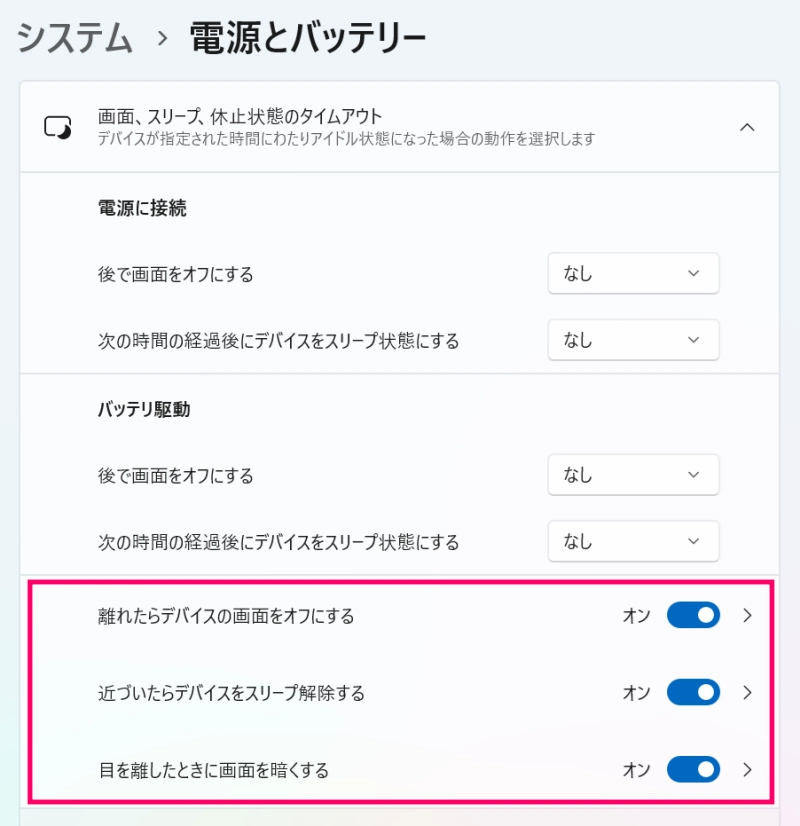The width and height of the screenshot is (800, 826).
Task: Select なし in the plugged-in screen-off combo box
Action: click(633, 273)
